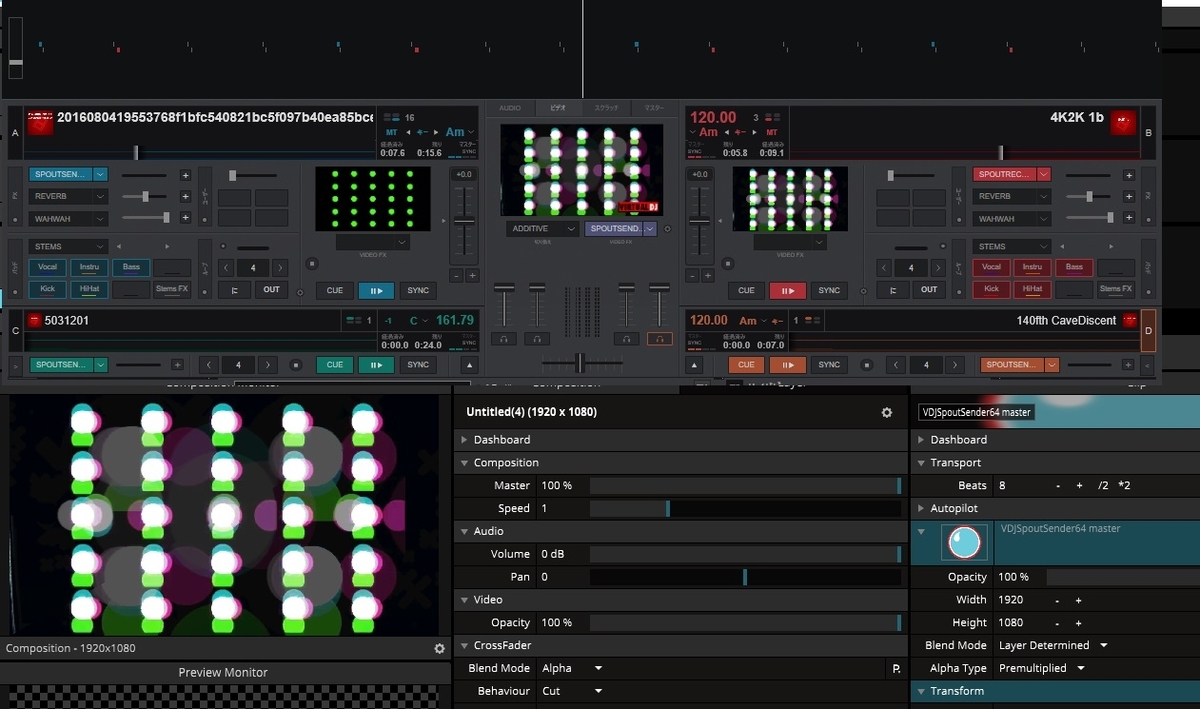Multiply beats with *2 button
Image resolution: width=1200 pixels, height=709 pixels.
1124,485
